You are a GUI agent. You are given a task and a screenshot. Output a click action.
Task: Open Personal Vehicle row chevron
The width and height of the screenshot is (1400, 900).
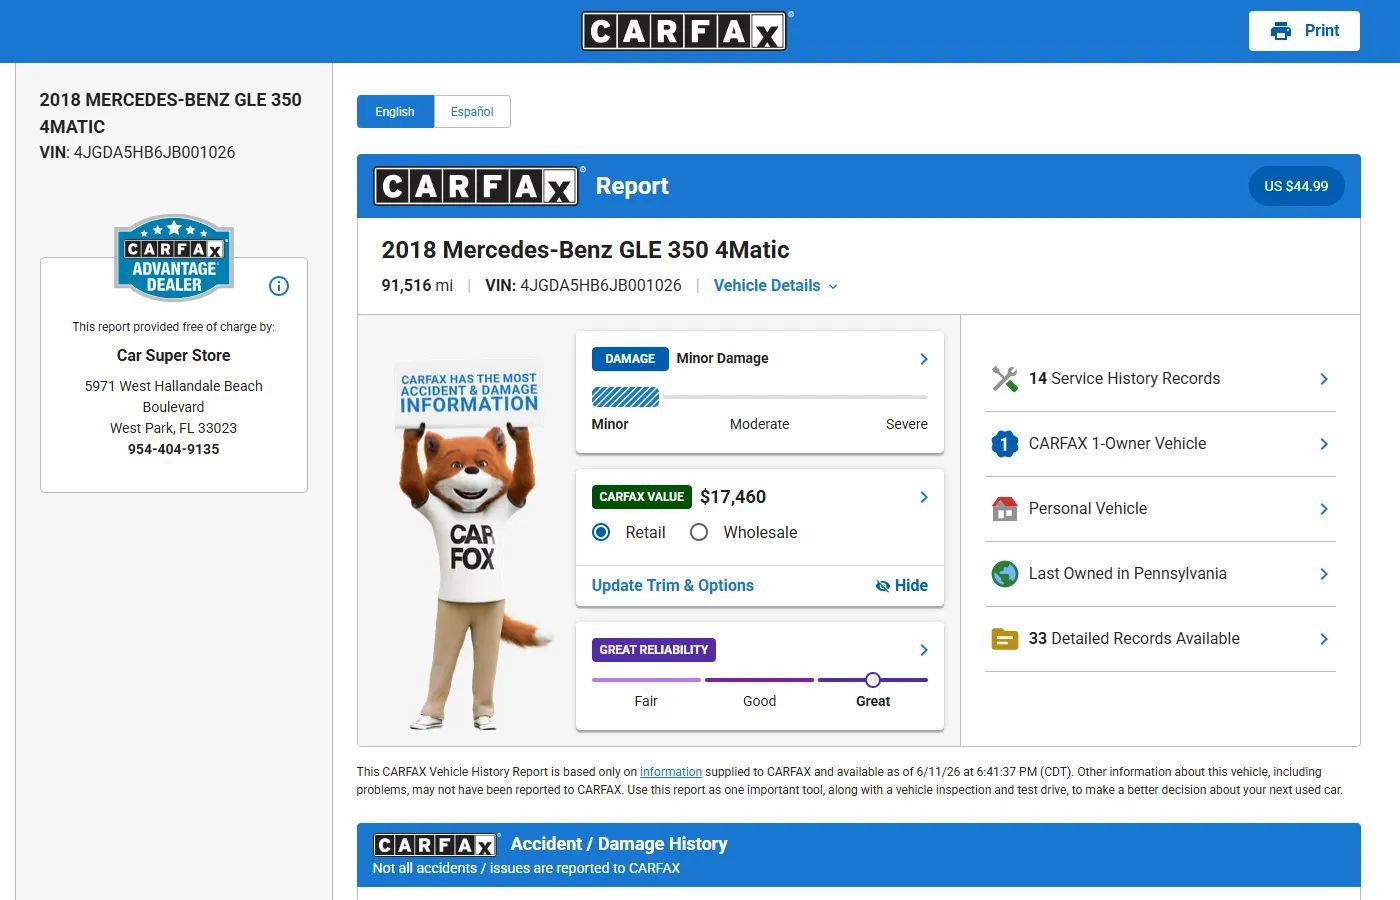pyautogui.click(x=1324, y=509)
